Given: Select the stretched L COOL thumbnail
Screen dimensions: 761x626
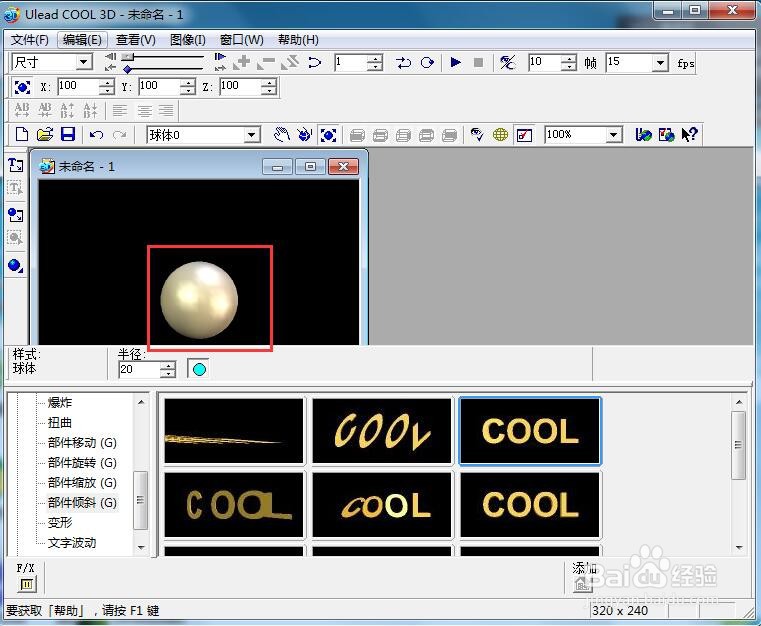Looking at the screenshot, I should [234, 505].
